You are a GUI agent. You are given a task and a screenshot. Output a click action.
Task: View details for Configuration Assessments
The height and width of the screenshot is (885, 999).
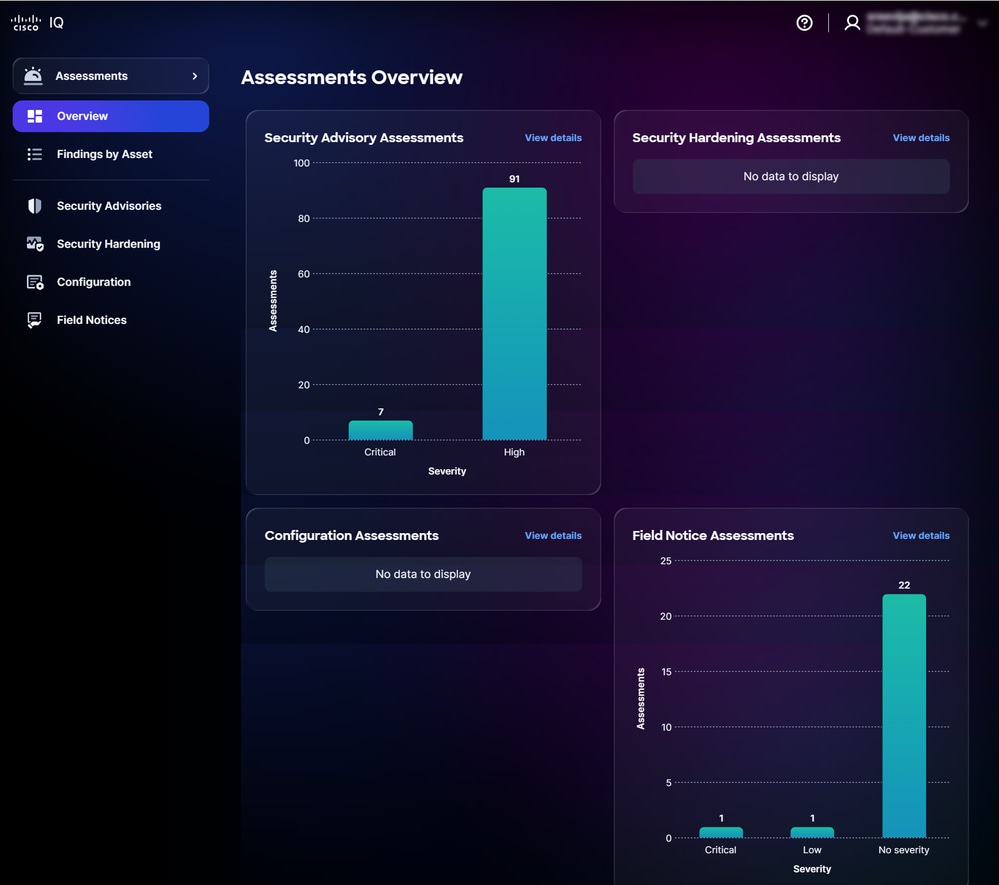pos(553,536)
